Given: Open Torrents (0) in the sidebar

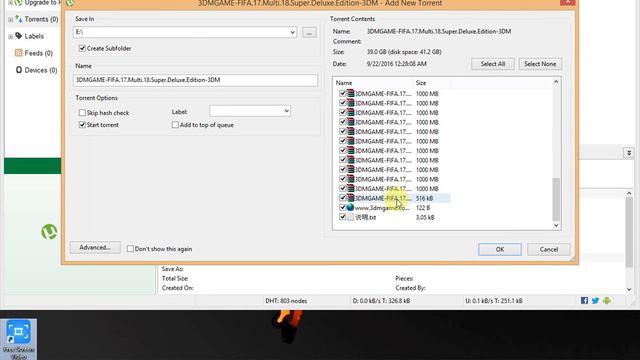Looking at the screenshot, I should [41, 19].
